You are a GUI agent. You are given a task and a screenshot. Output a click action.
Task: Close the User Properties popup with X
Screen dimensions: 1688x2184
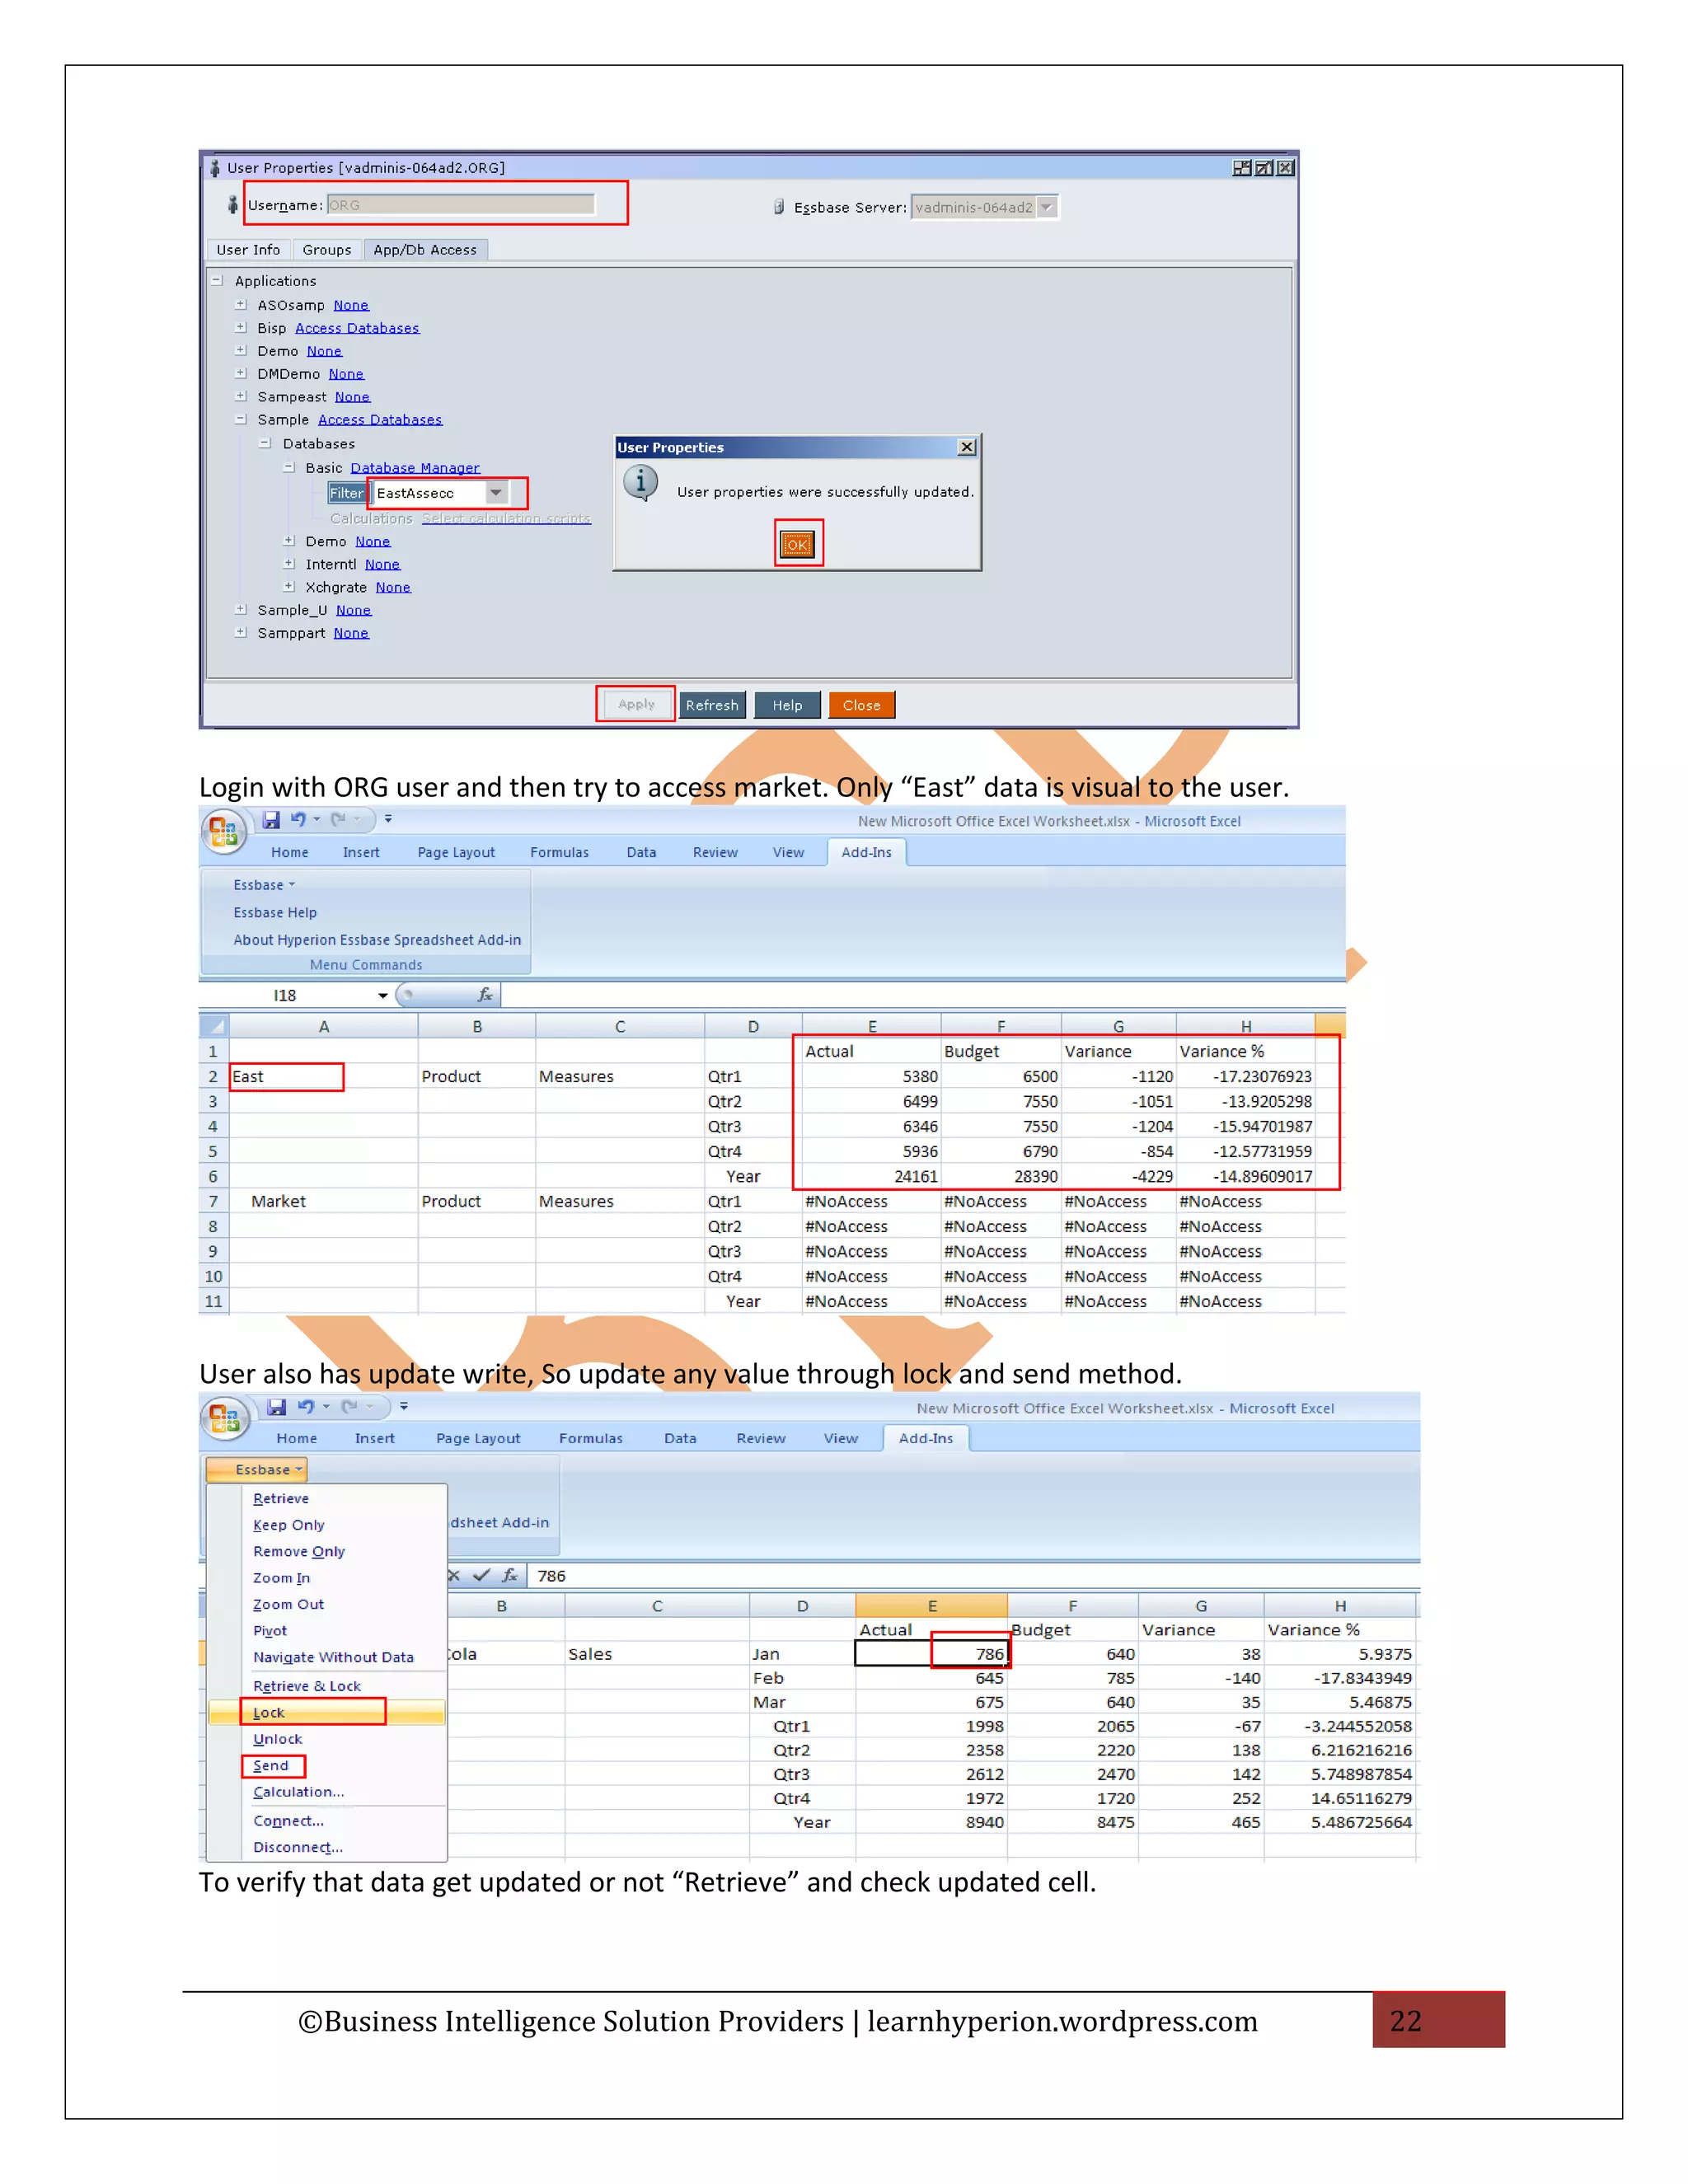pyautogui.click(x=967, y=447)
